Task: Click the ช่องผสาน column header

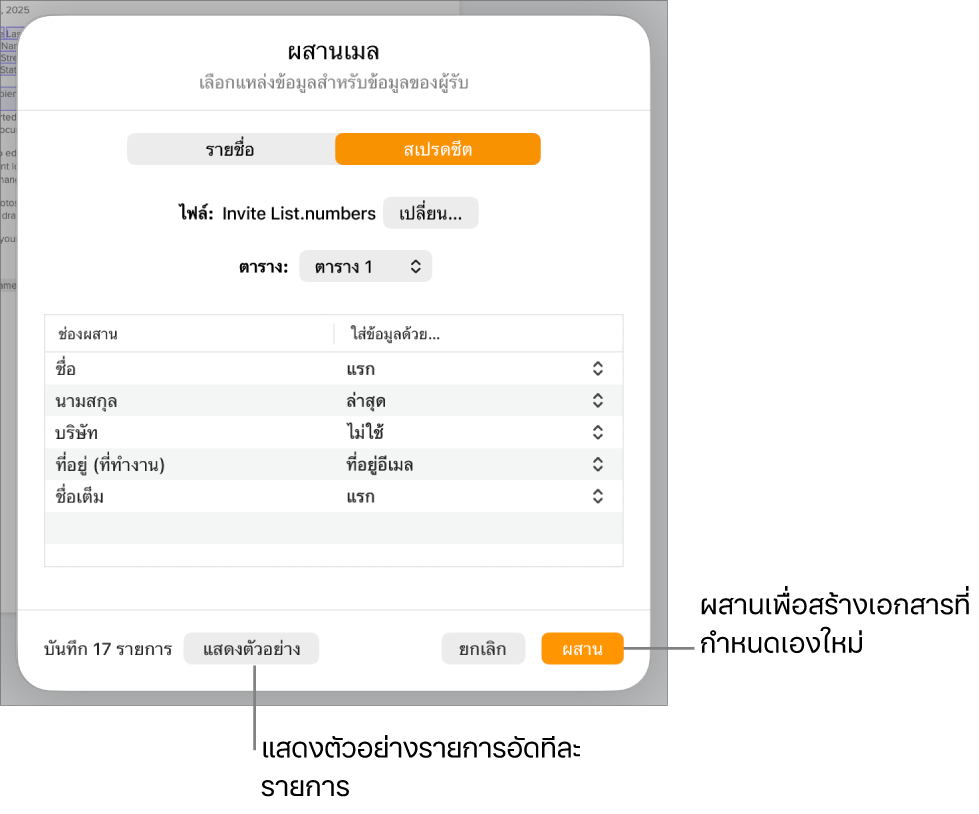Action: 88,335
